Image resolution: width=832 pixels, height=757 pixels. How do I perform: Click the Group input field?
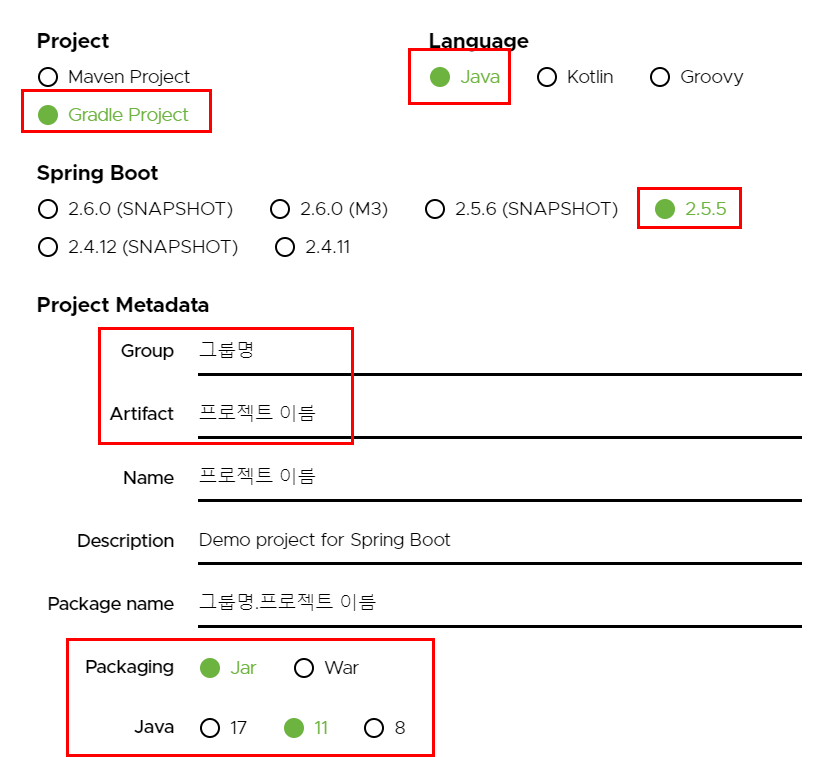point(400,351)
